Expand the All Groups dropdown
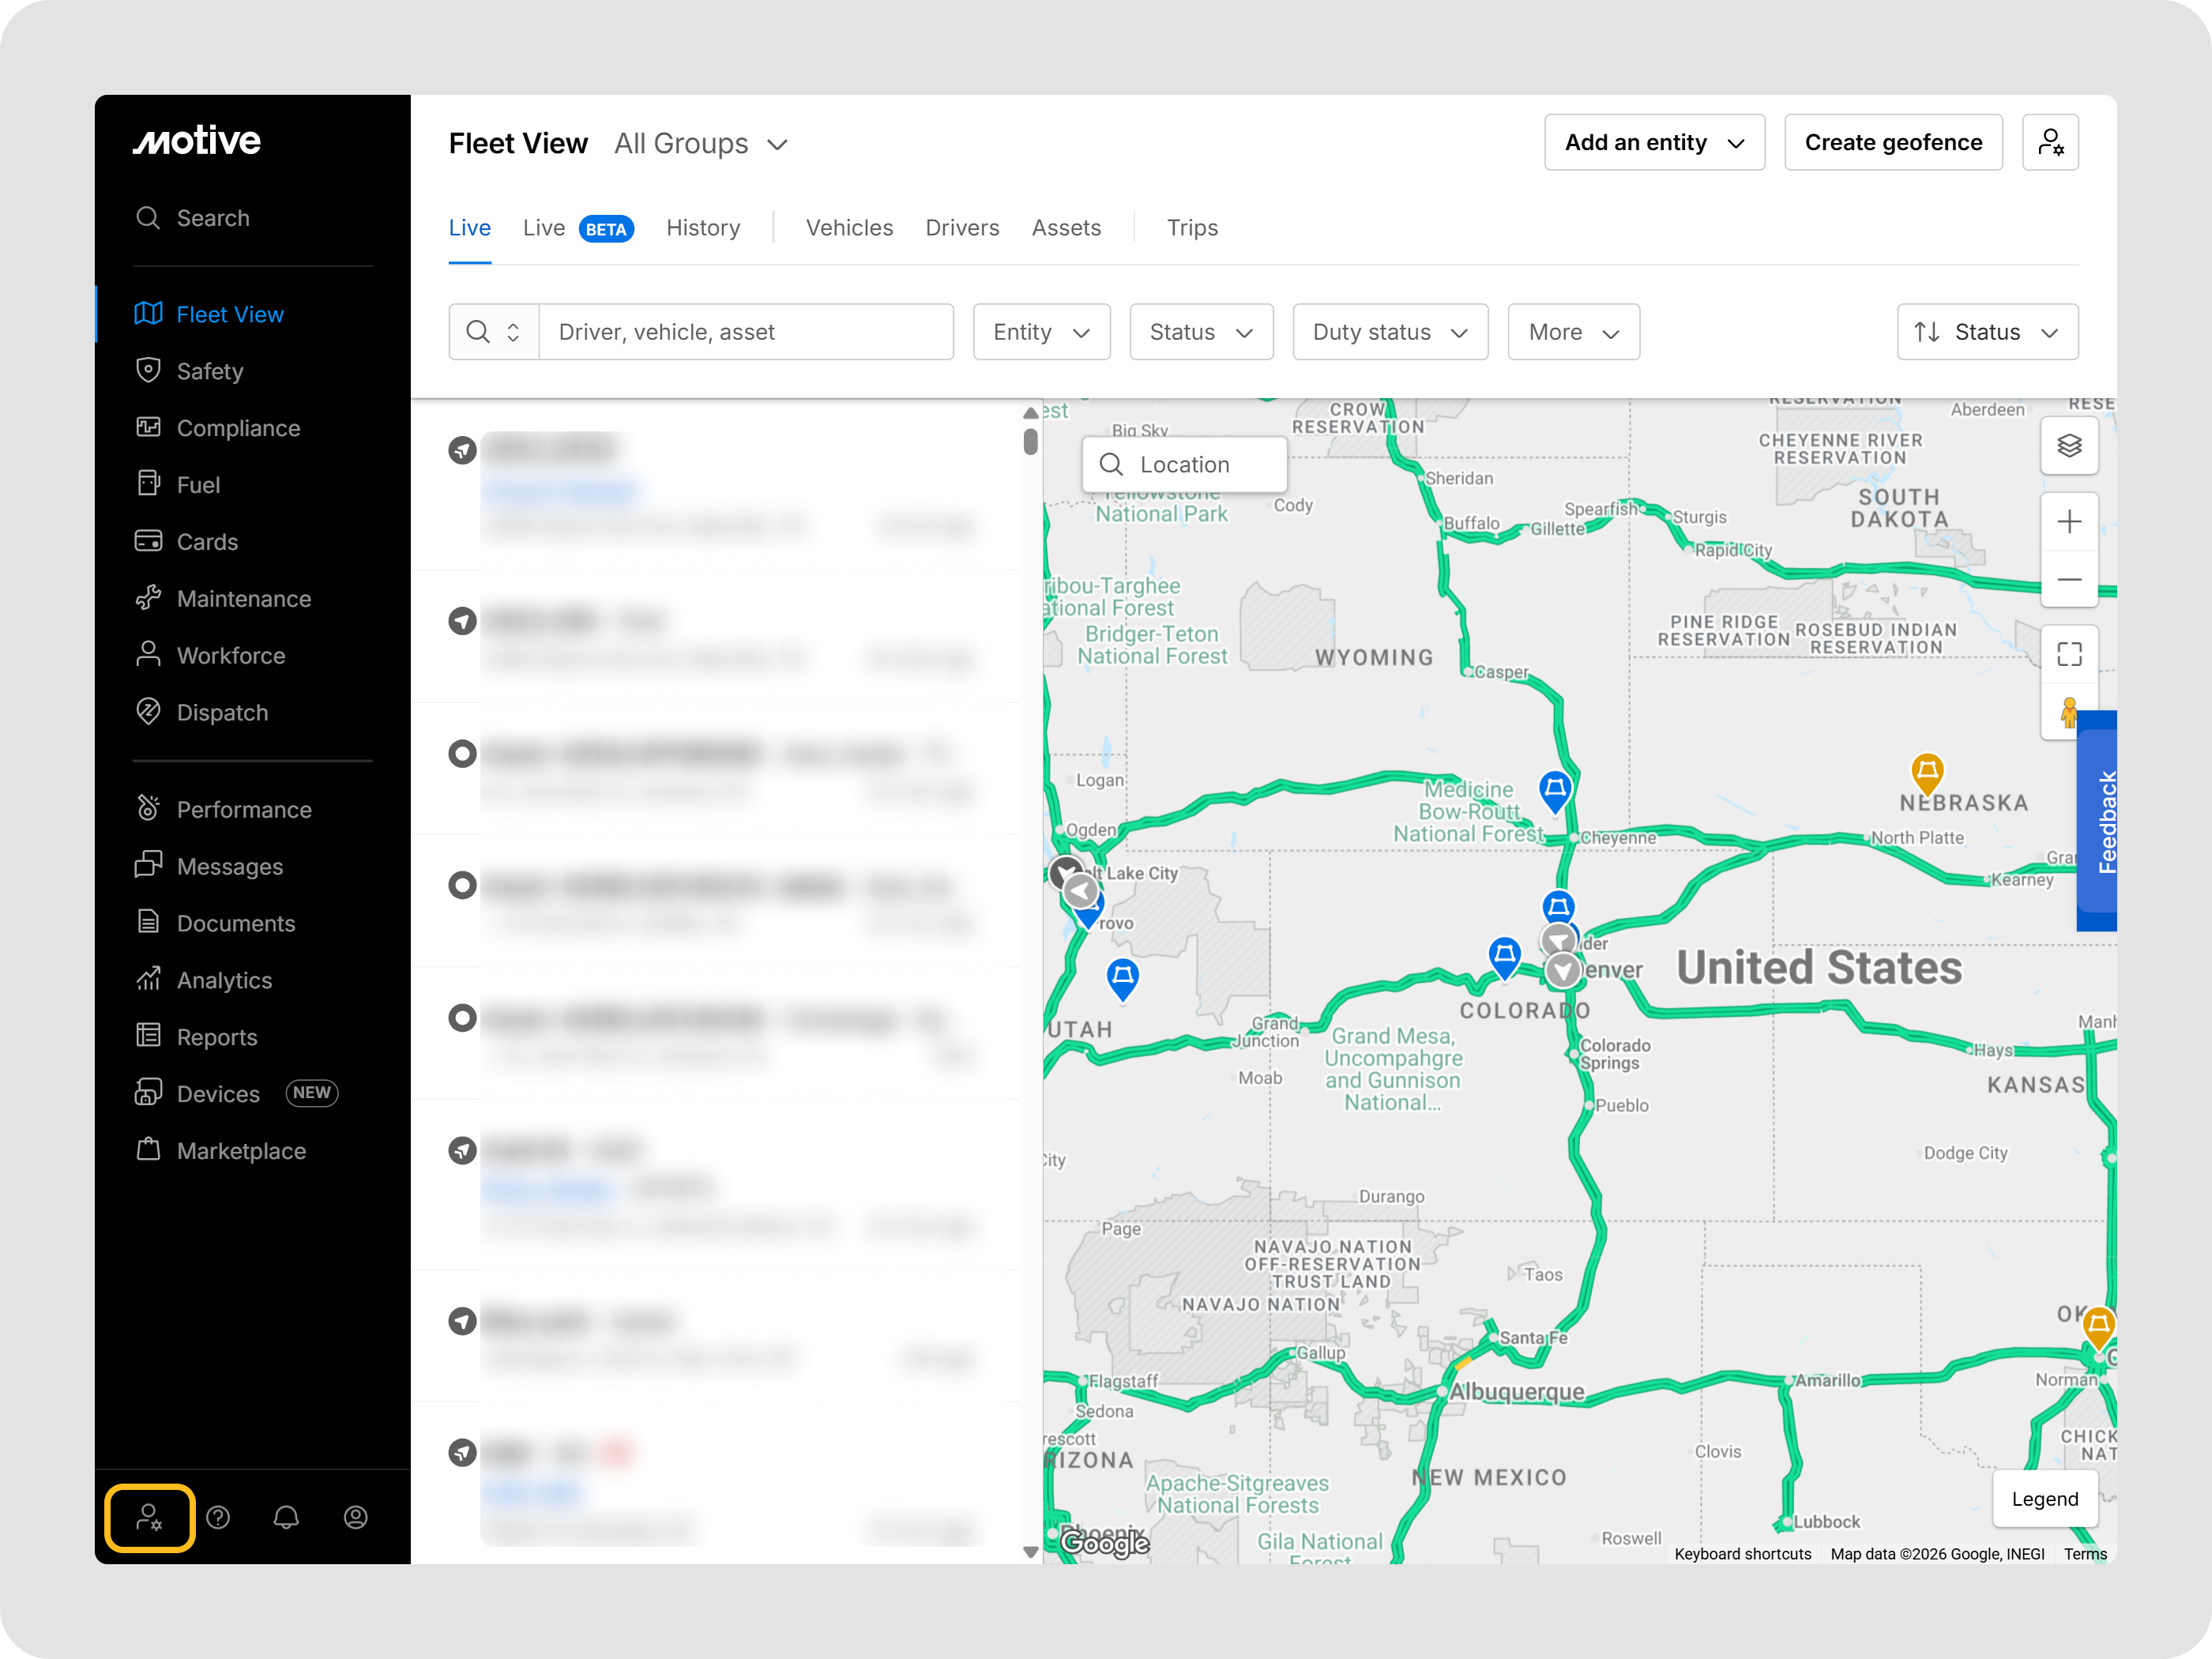 [701, 144]
